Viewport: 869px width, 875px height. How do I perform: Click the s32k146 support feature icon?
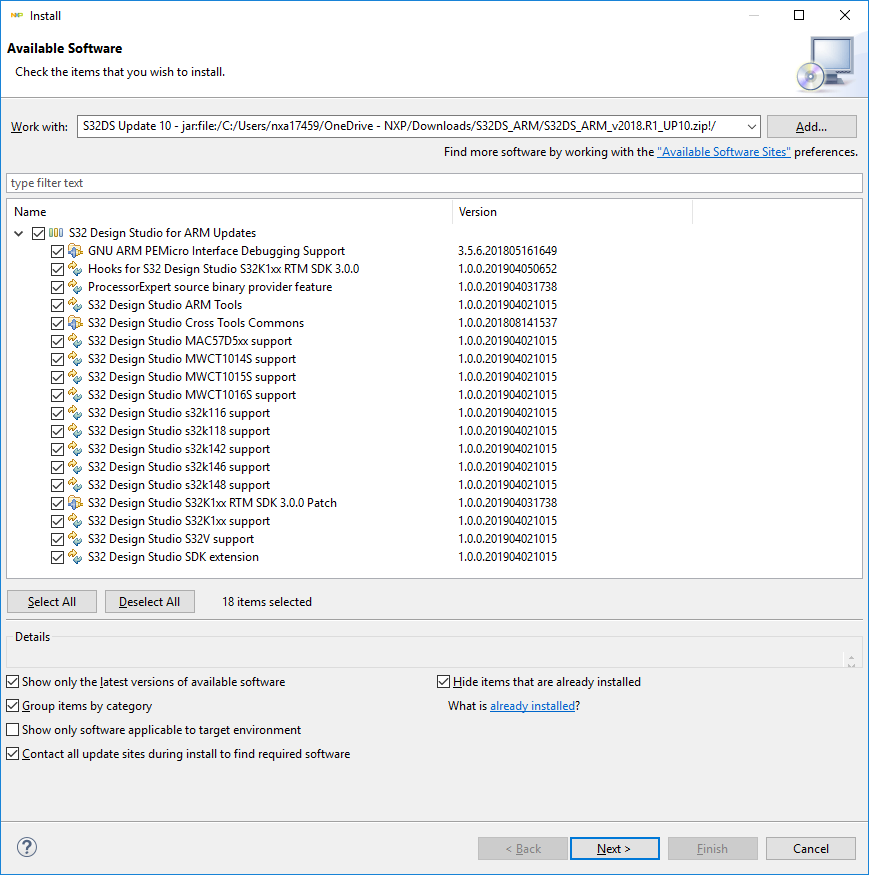click(x=75, y=467)
